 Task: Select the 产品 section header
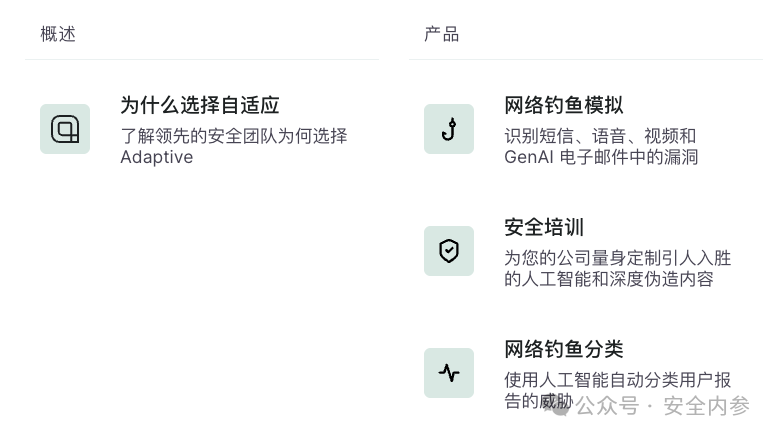point(442,34)
